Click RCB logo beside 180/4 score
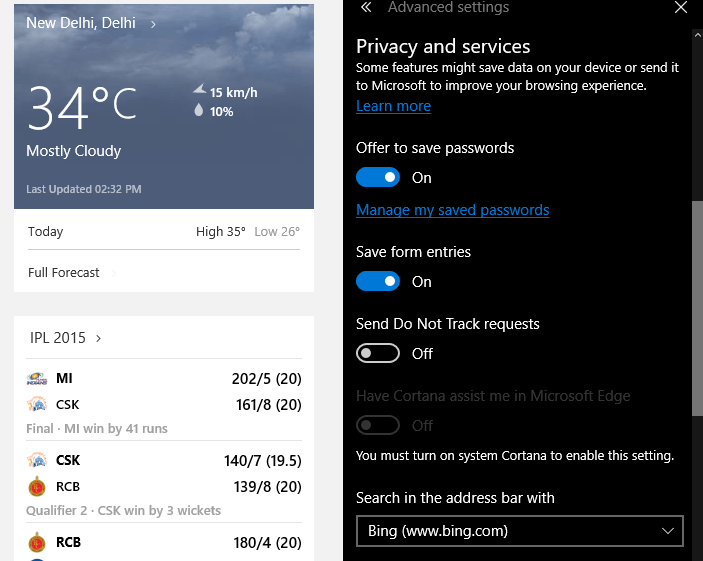The height and width of the screenshot is (561, 703). click(37, 542)
